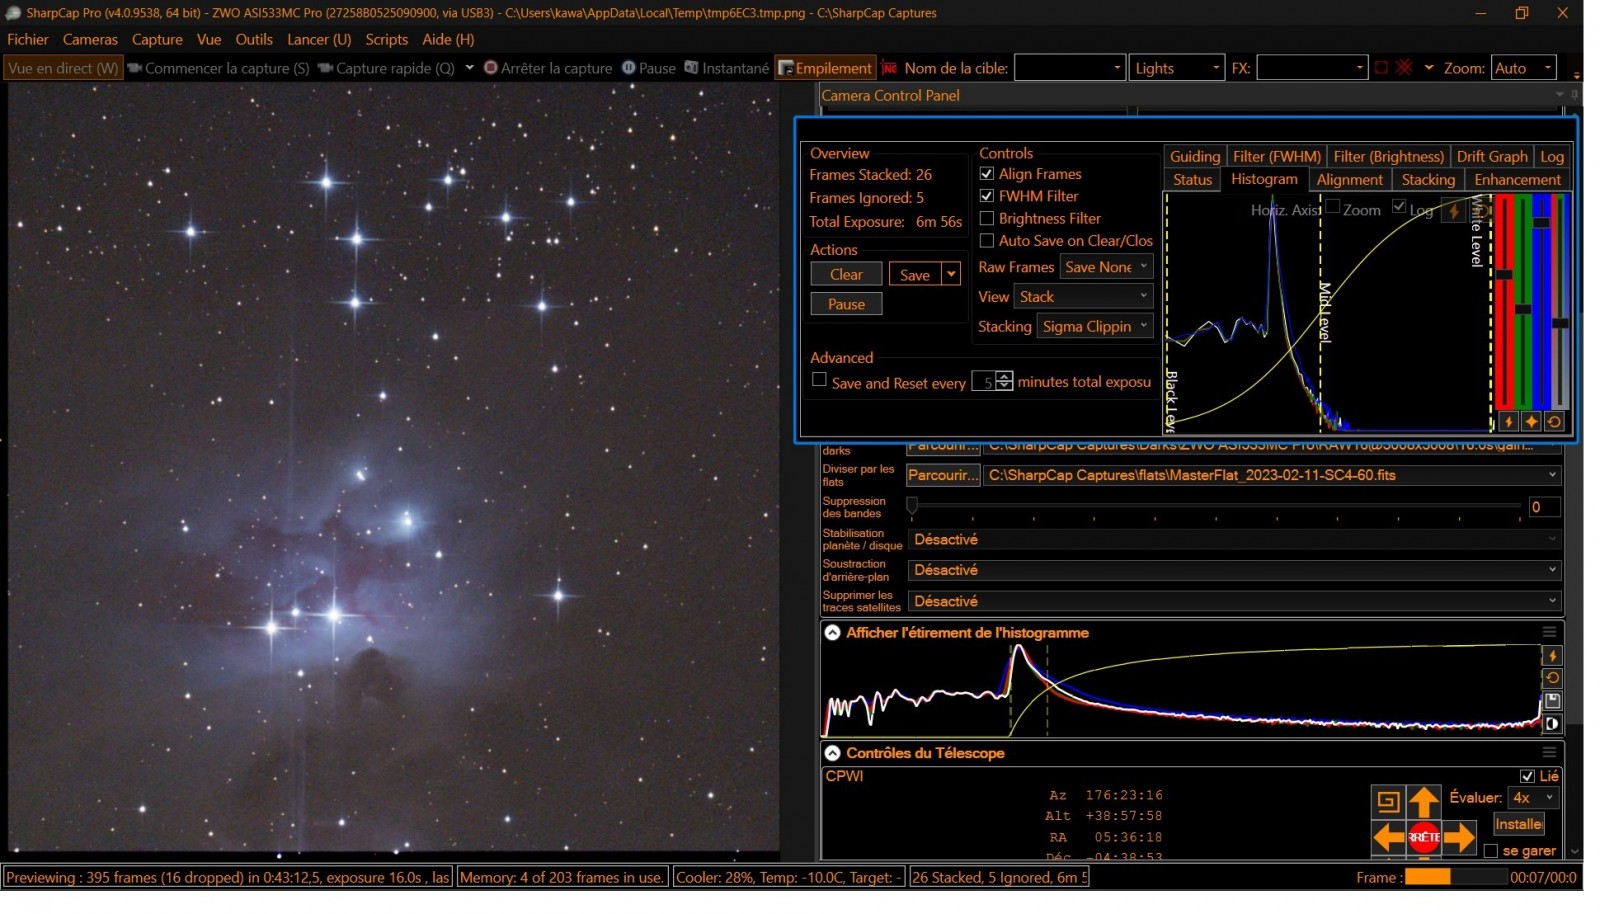Open the Outils menu
1600x914 pixels.
click(254, 39)
